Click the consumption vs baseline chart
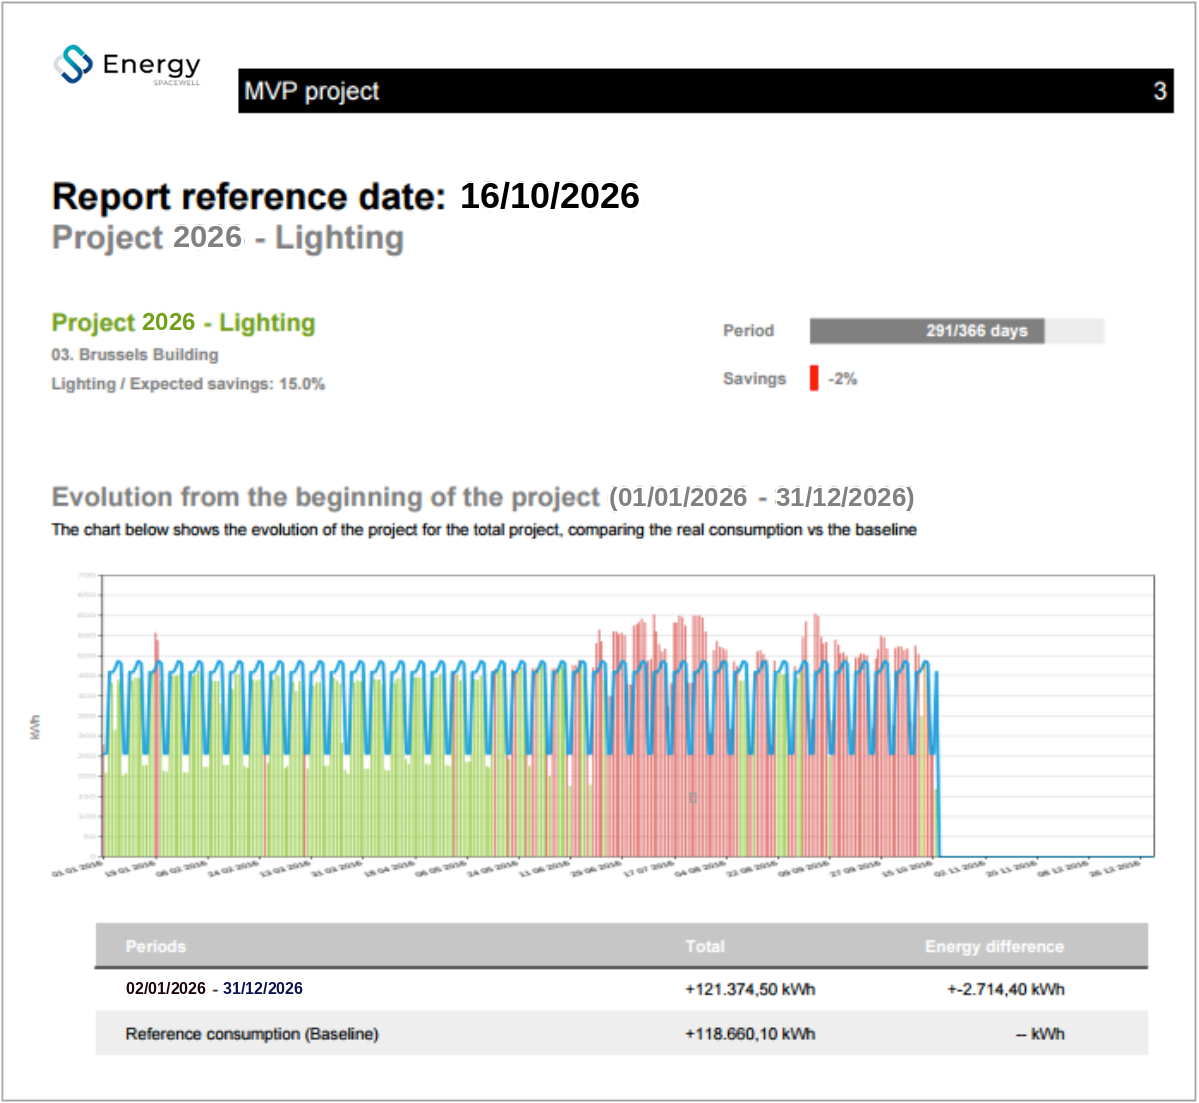 point(627,716)
